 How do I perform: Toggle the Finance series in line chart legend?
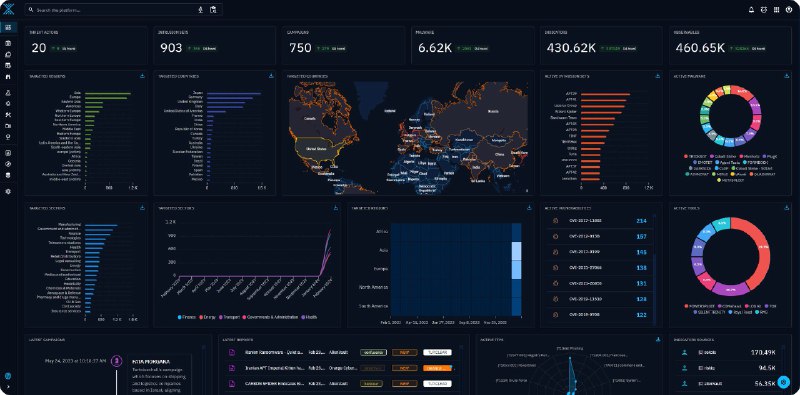click(x=188, y=317)
